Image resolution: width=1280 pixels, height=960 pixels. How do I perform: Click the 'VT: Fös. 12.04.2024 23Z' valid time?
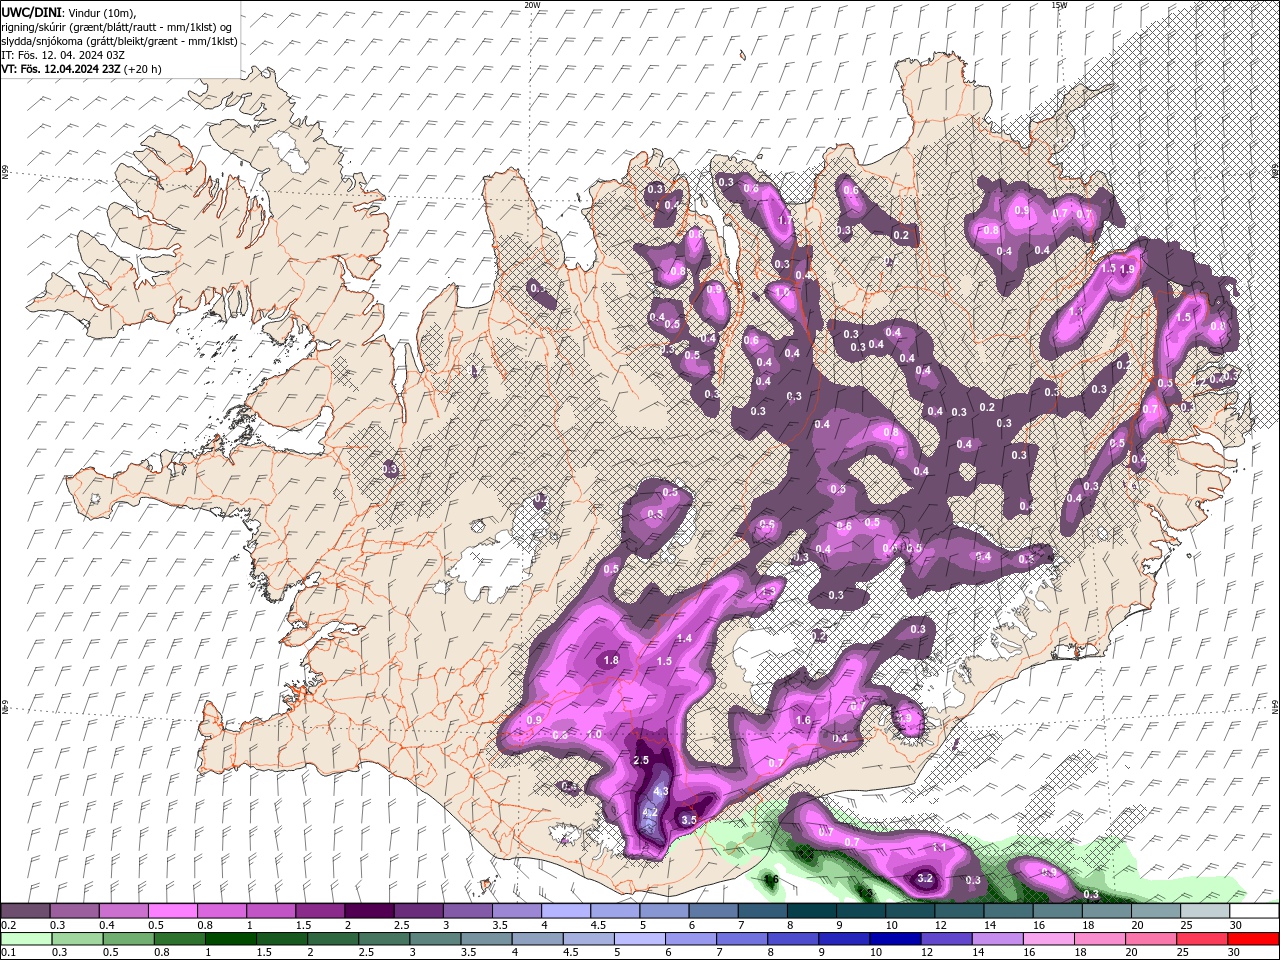(61, 69)
